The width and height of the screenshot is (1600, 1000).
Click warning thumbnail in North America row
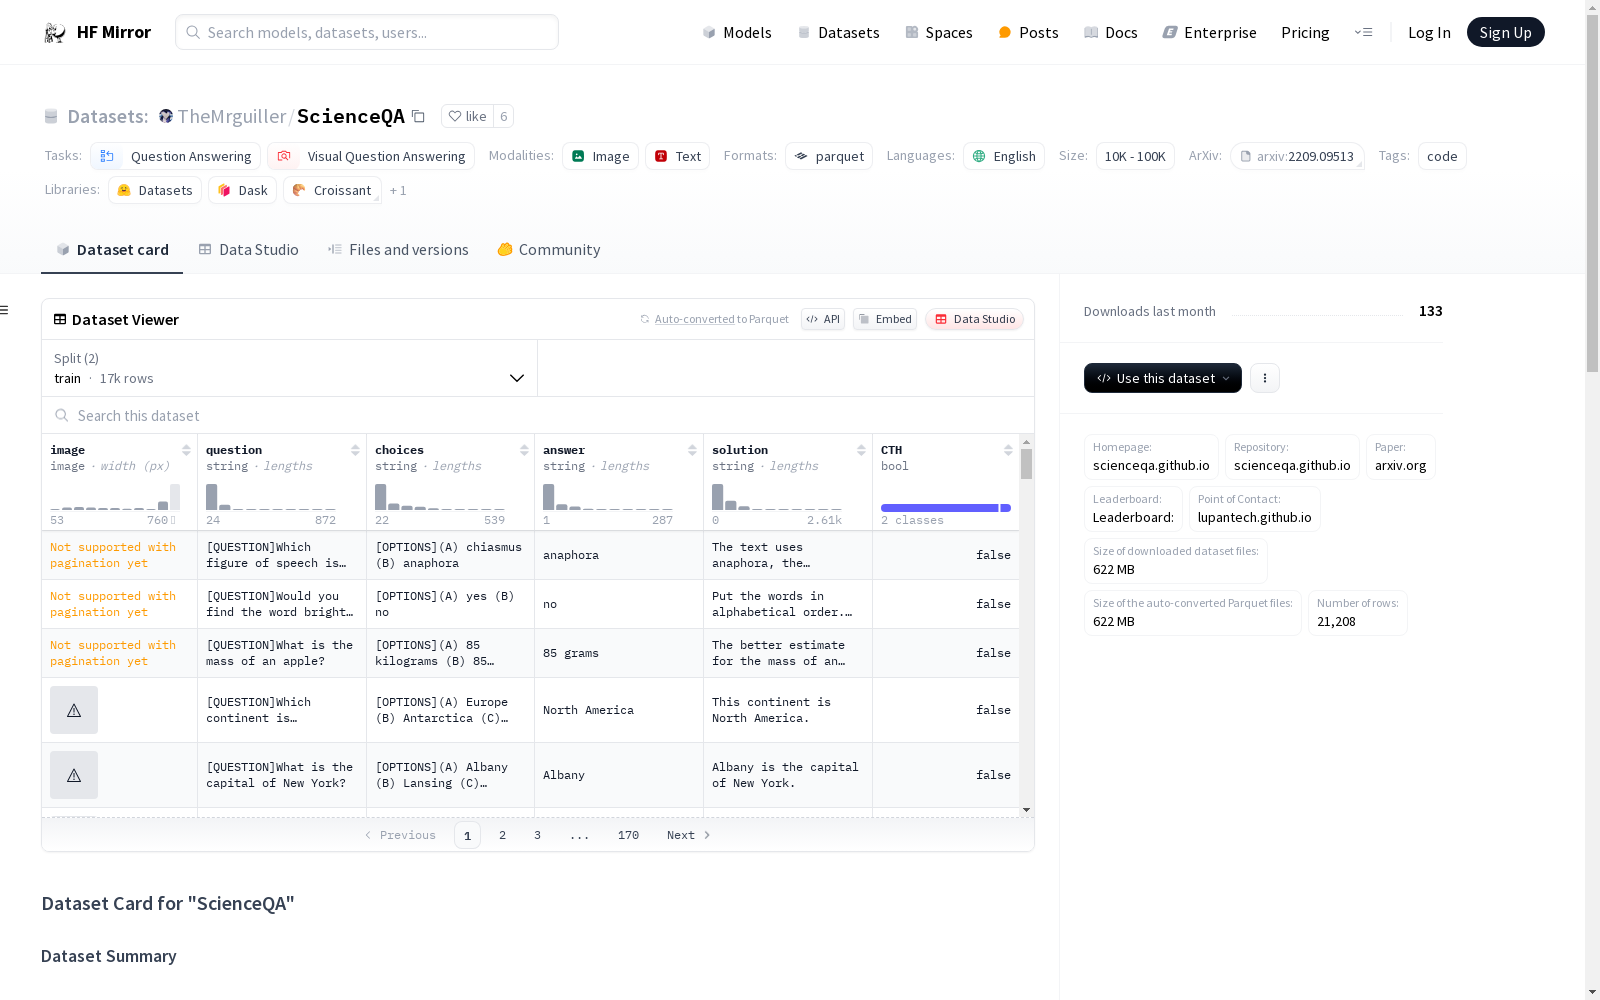[74, 710]
